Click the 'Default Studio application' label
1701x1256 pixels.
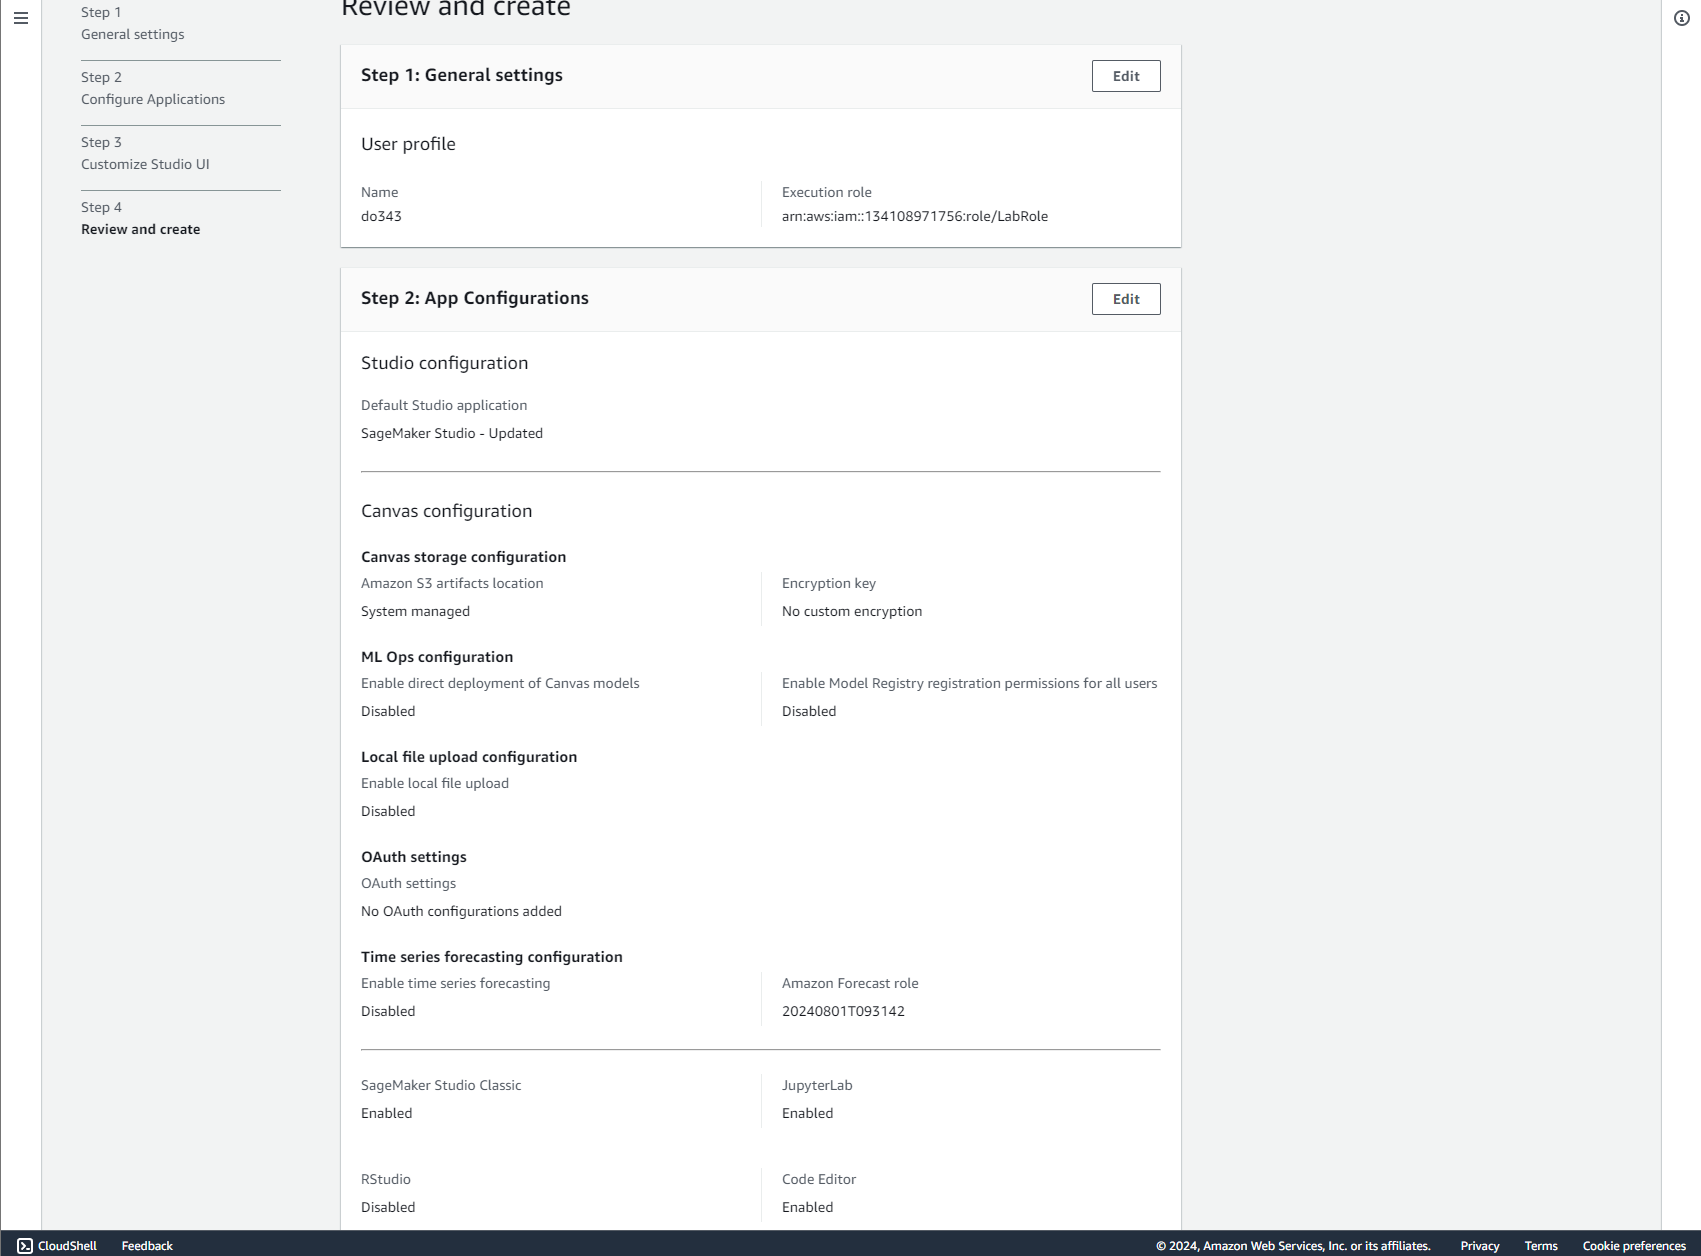444,405
